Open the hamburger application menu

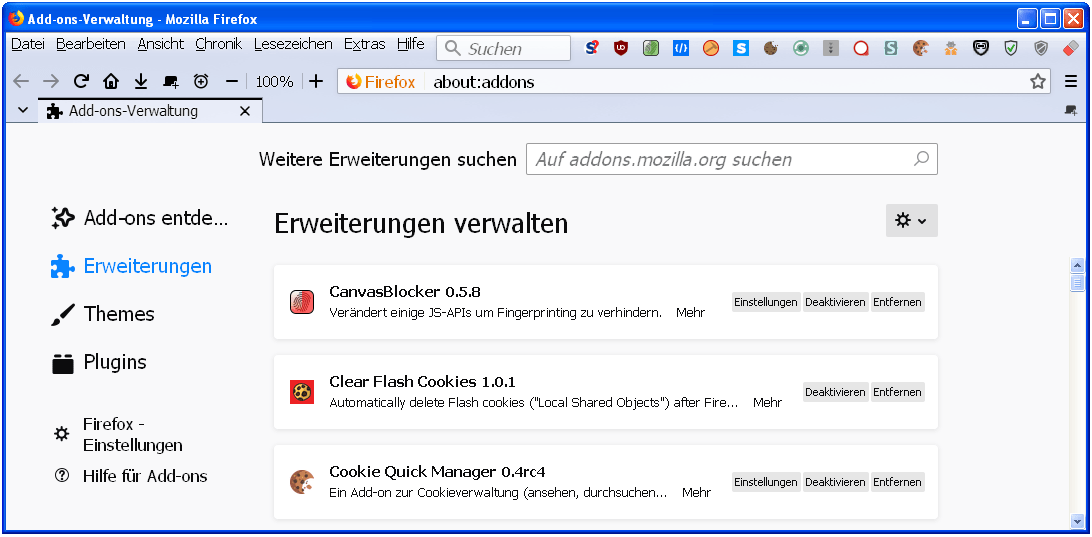coord(1071,81)
